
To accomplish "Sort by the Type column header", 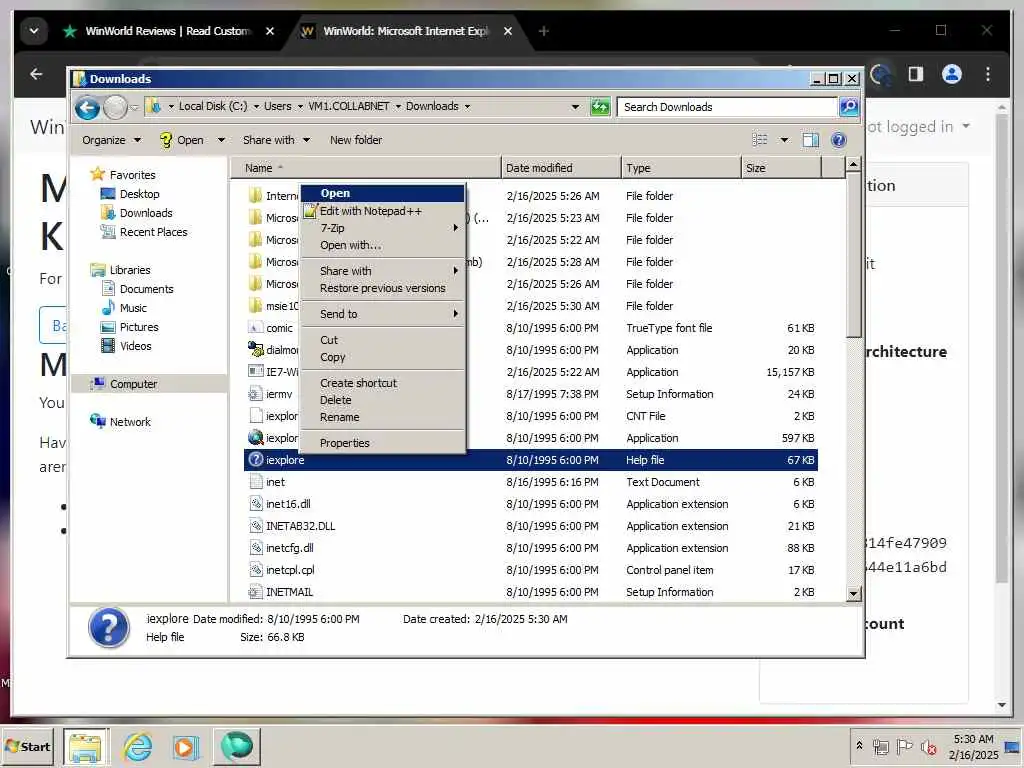I will click(x=681, y=168).
